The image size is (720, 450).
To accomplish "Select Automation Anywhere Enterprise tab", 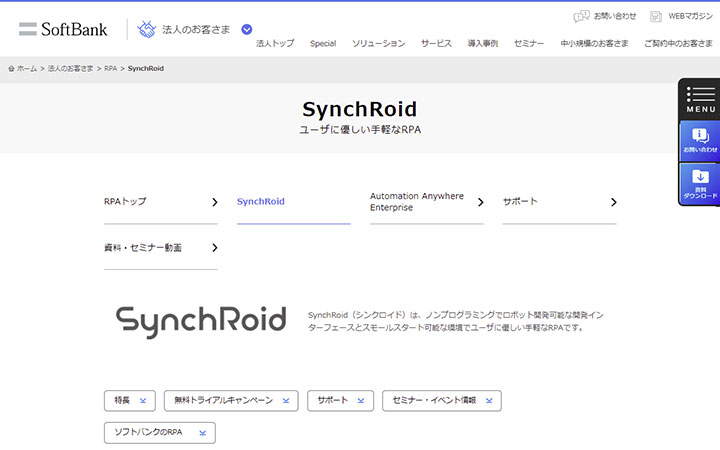I will [x=427, y=202].
